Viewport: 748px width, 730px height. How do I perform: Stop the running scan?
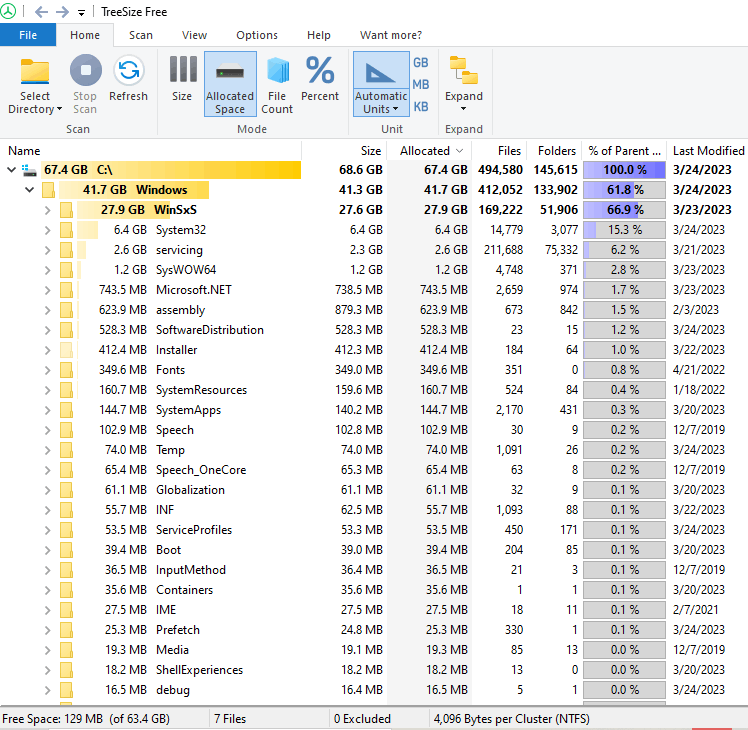click(x=85, y=85)
